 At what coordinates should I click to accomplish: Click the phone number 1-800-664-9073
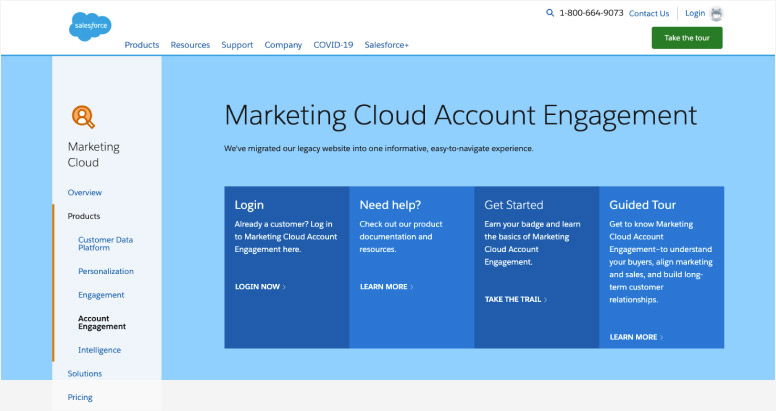click(x=591, y=13)
